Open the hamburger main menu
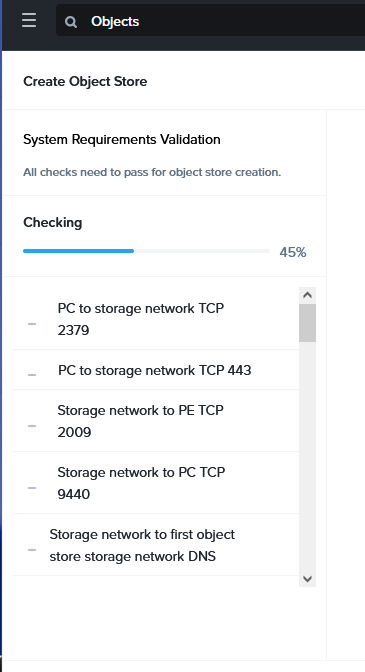This screenshot has height=672, width=365. point(29,21)
